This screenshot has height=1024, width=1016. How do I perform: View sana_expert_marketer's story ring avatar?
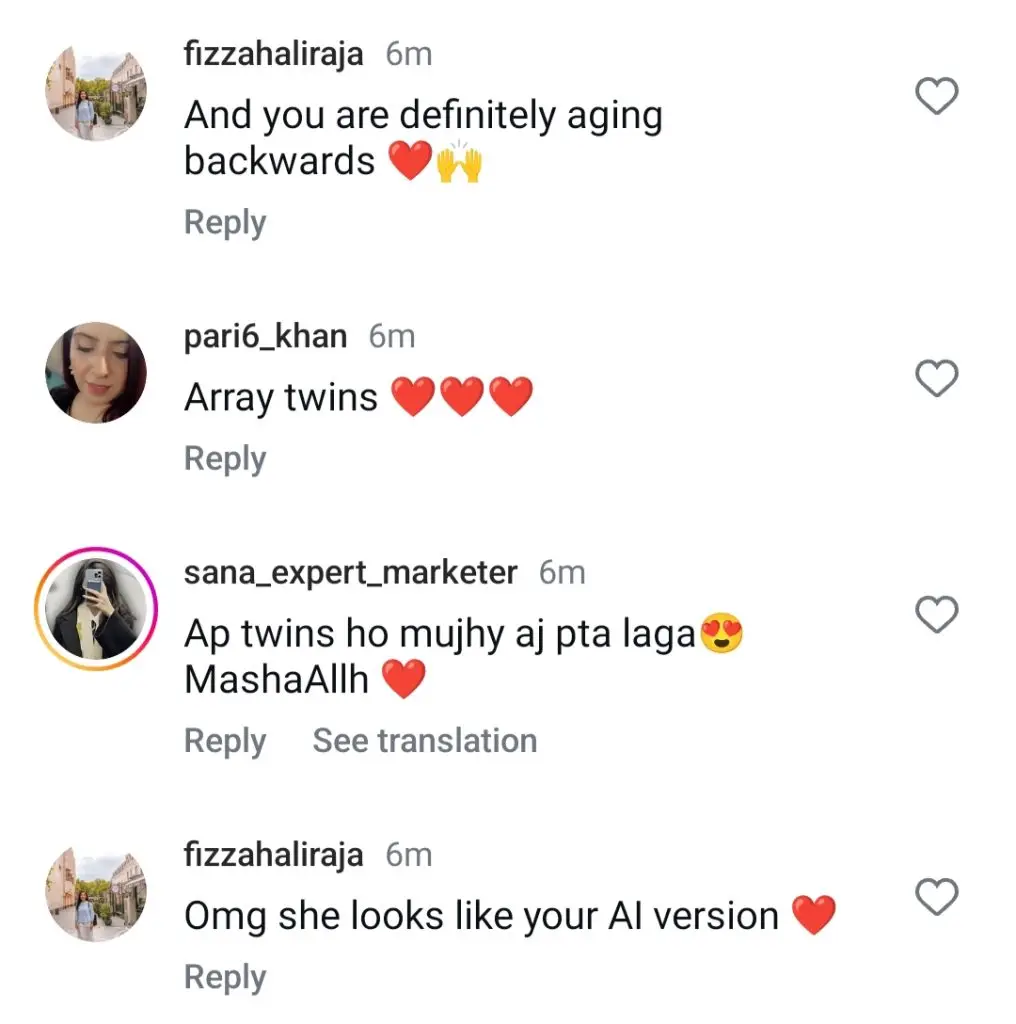pyautogui.click(x=96, y=608)
